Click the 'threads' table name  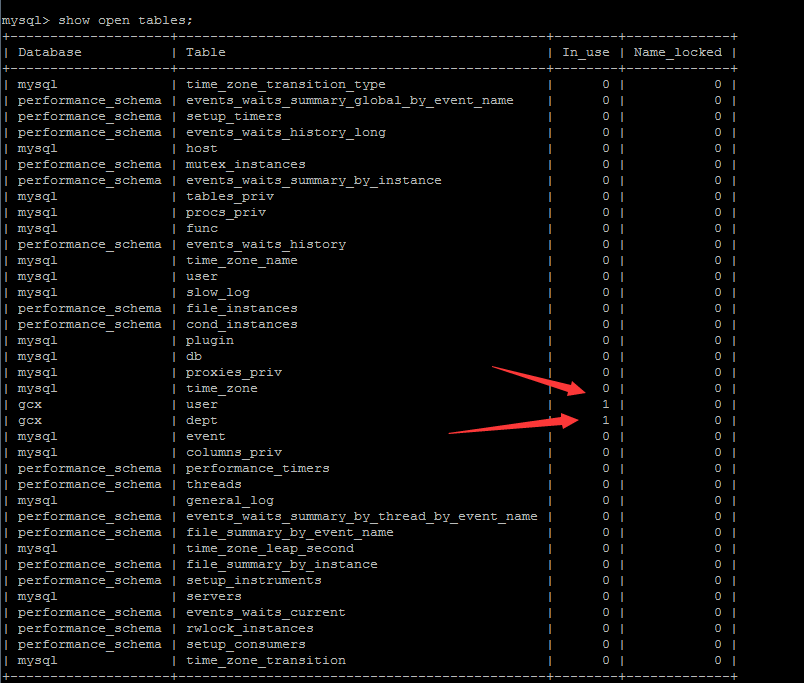pos(214,484)
